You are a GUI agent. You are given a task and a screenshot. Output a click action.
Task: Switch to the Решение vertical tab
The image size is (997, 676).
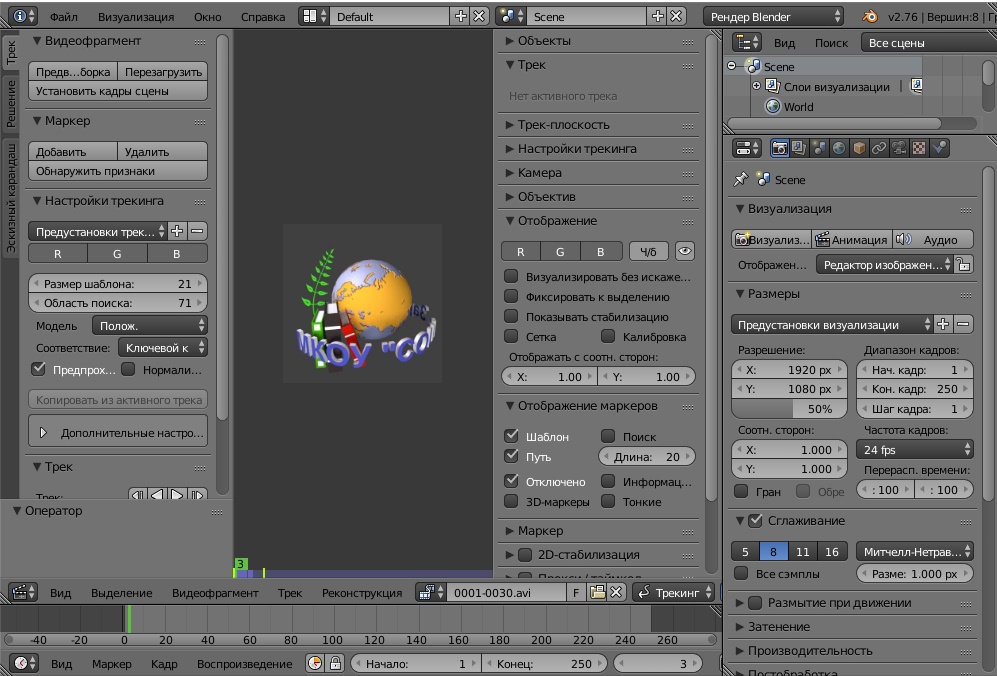point(11,104)
